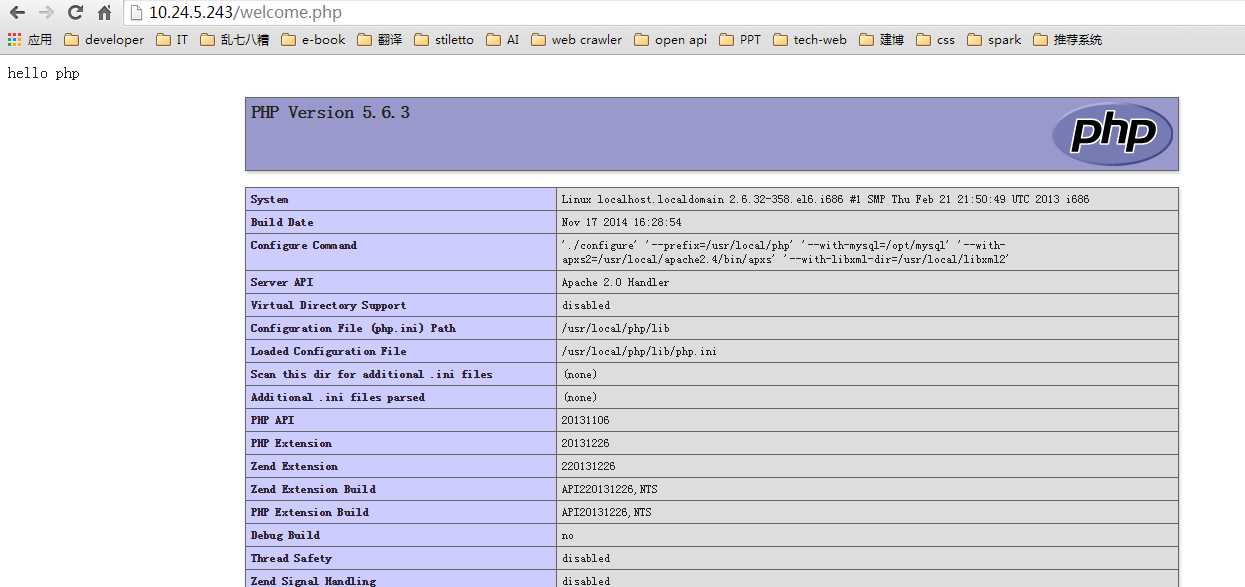The width and height of the screenshot is (1245, 587).
Task: Open the 建博 bookmark folder
Action: 881,40
